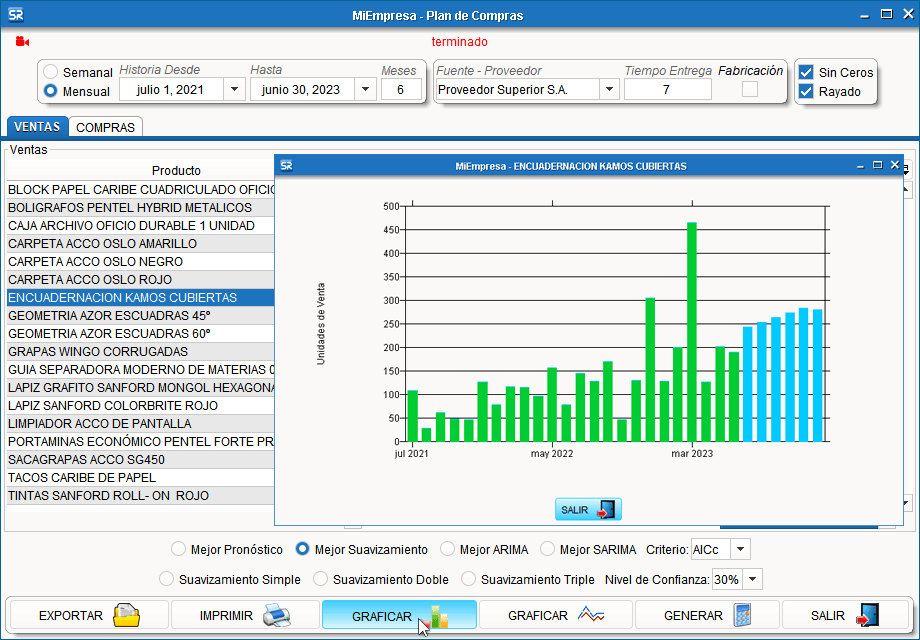Image resolution: width=920 pixels, height=640 pixels.
Task: Click the GENERAR button
Action: click(707, 615)
